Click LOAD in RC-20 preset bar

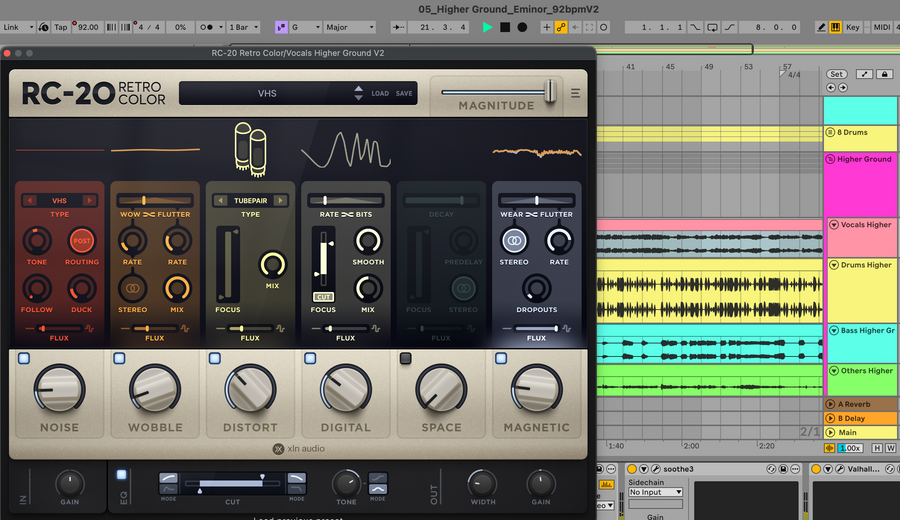380,94
